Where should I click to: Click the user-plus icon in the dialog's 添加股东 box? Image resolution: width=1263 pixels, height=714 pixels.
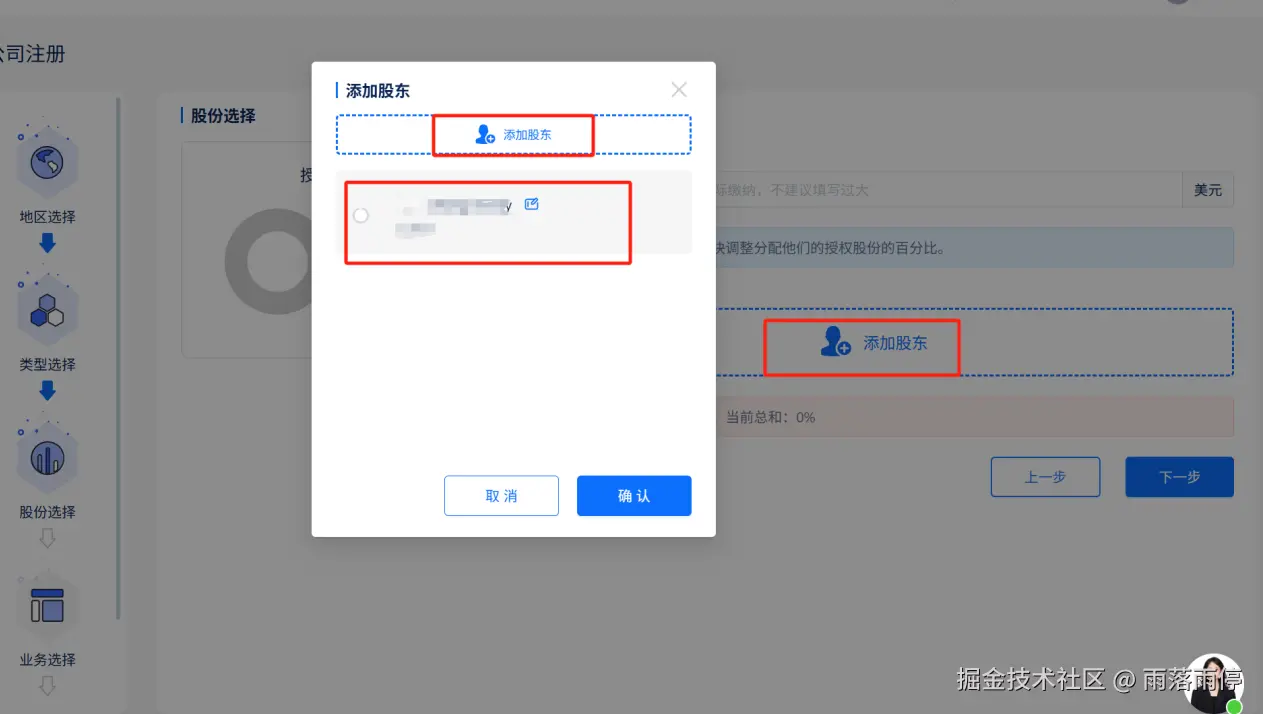(x=485, y=134)
